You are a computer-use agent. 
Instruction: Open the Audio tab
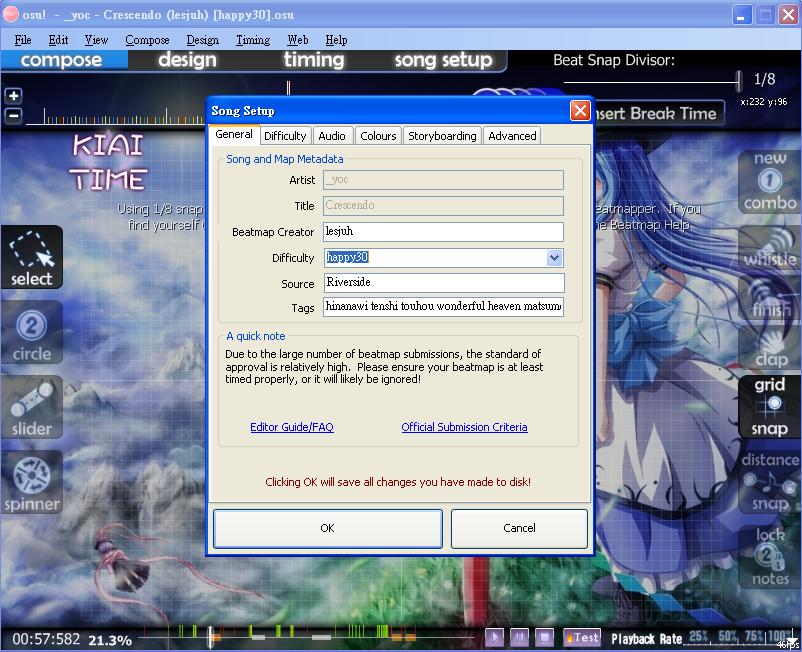click(x=332, y=136)
